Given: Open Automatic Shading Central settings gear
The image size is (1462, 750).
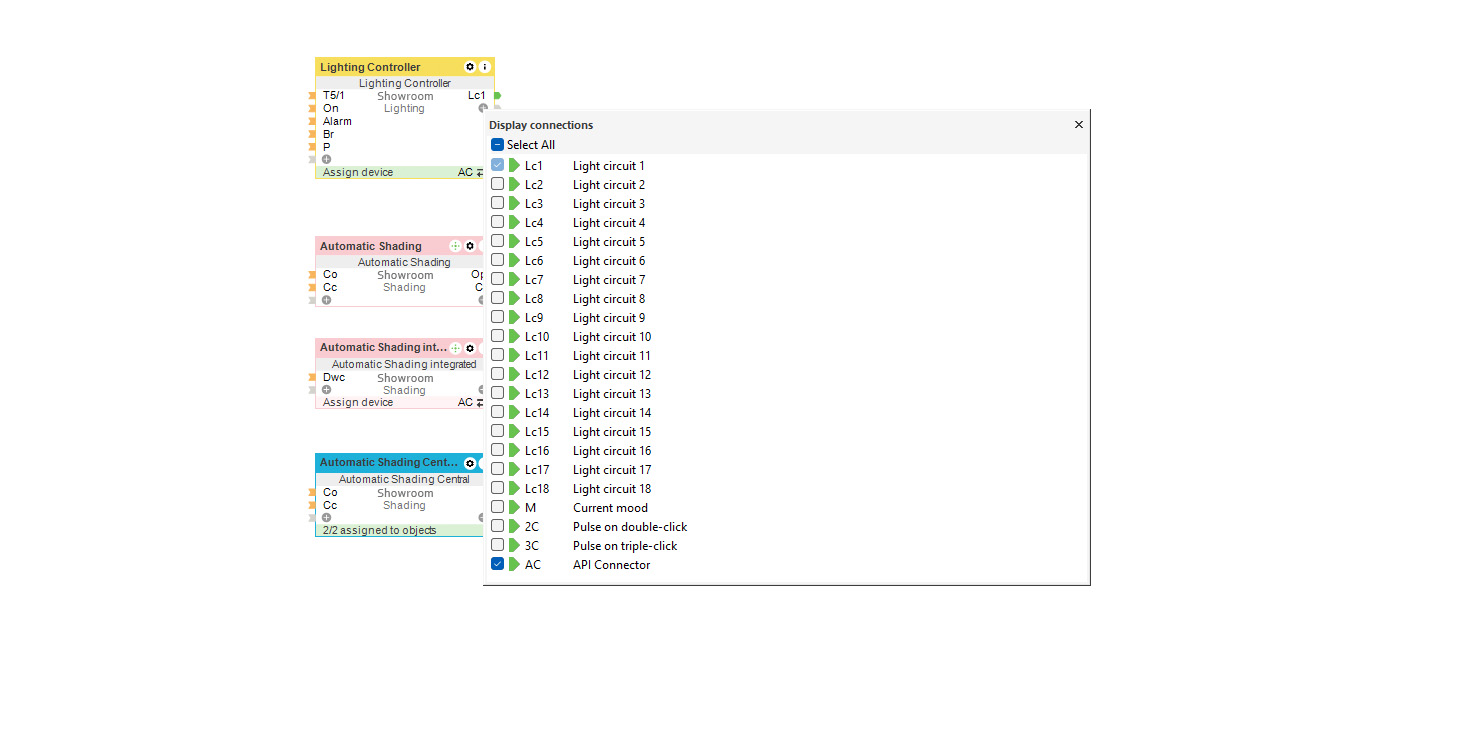Looking at the screenshot, I should point(470,463).
